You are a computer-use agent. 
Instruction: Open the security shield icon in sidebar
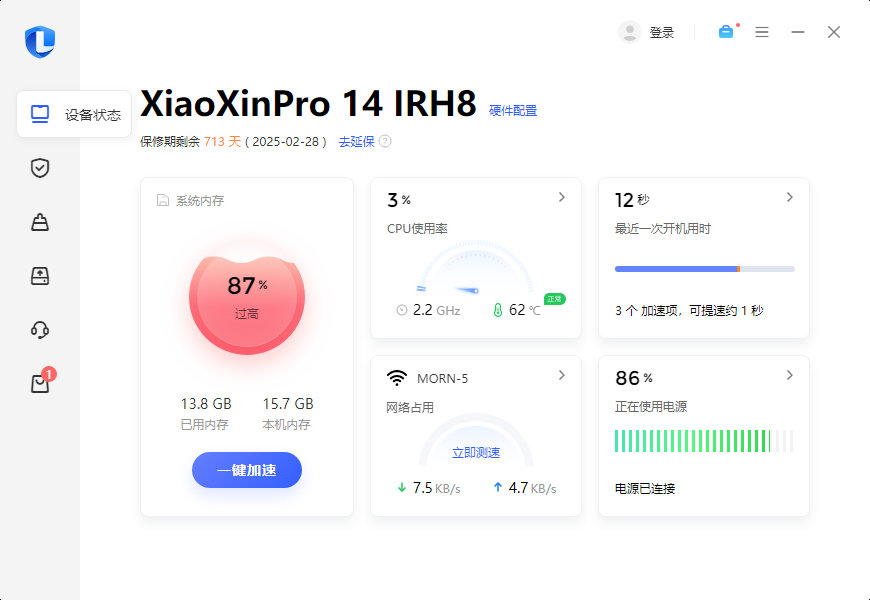point(40,168)
